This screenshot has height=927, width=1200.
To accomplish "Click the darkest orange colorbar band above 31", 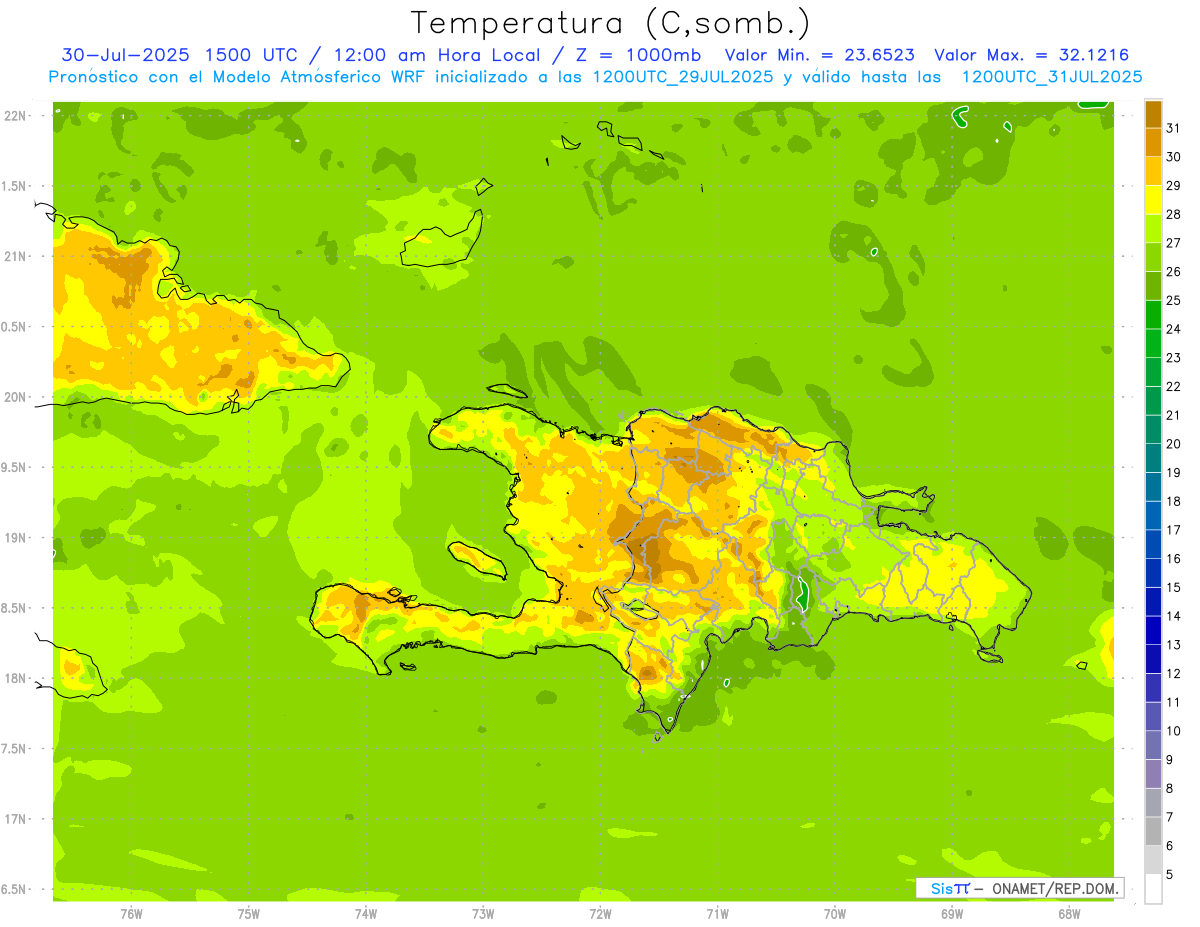I will point(1154,114).
